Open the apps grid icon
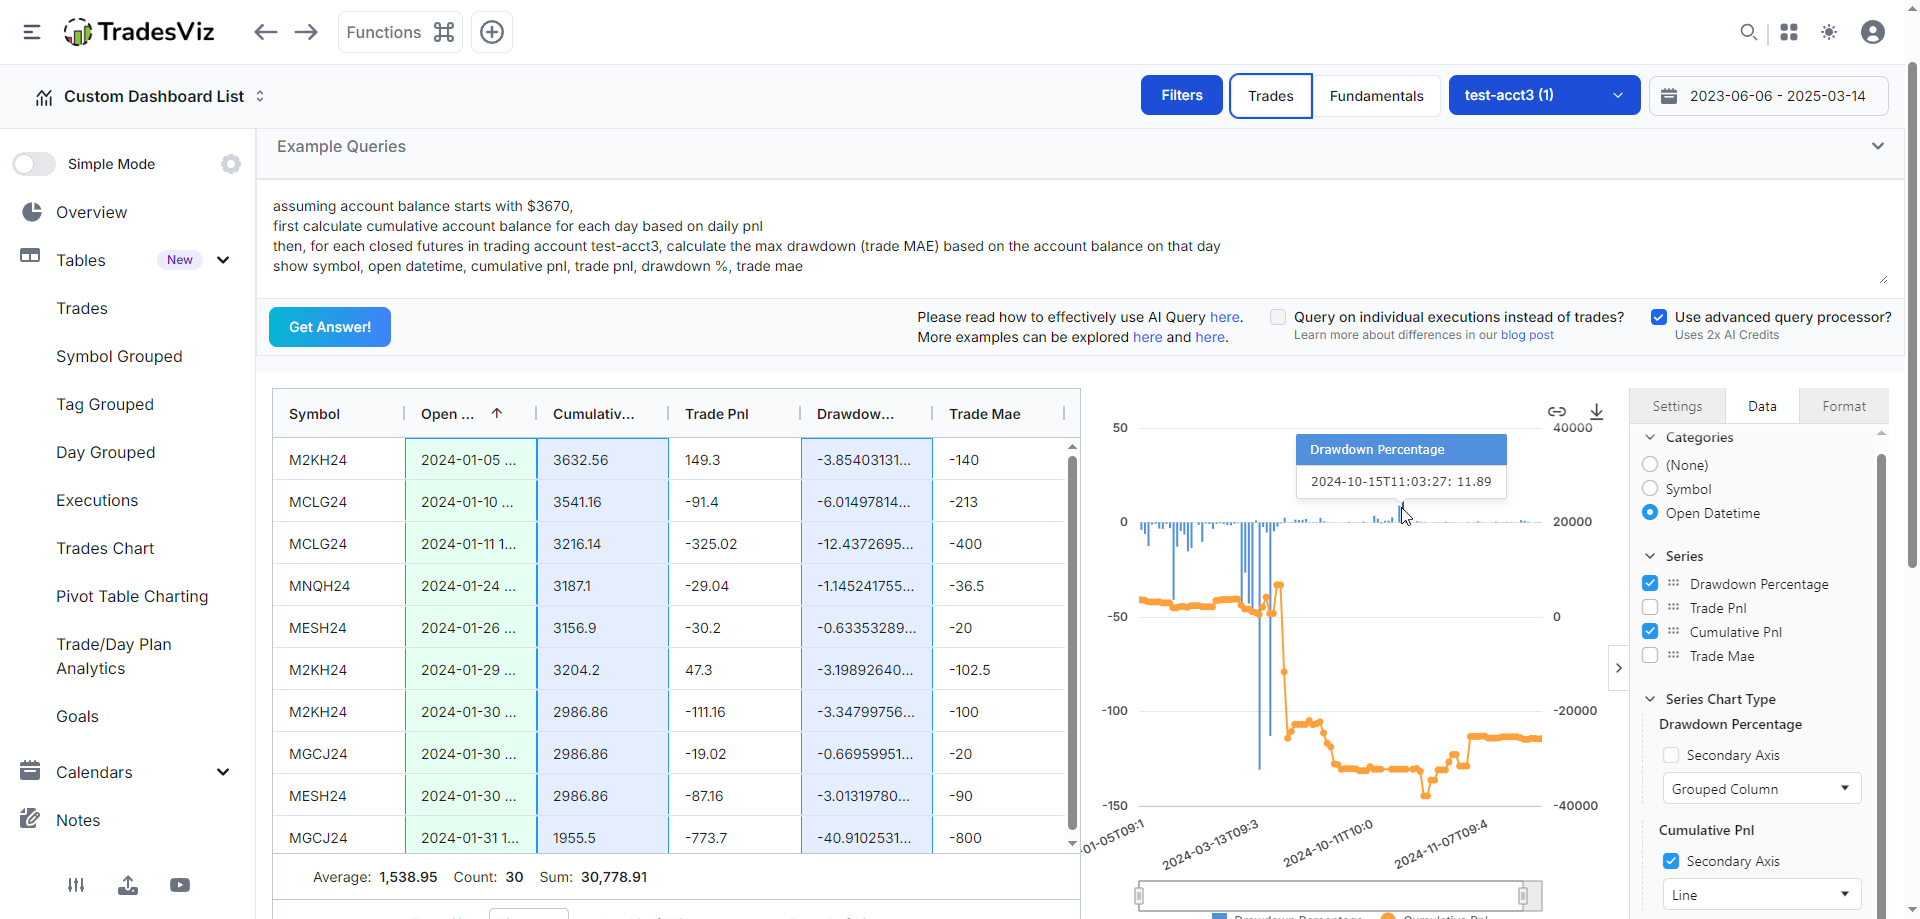 [1789, 32]
